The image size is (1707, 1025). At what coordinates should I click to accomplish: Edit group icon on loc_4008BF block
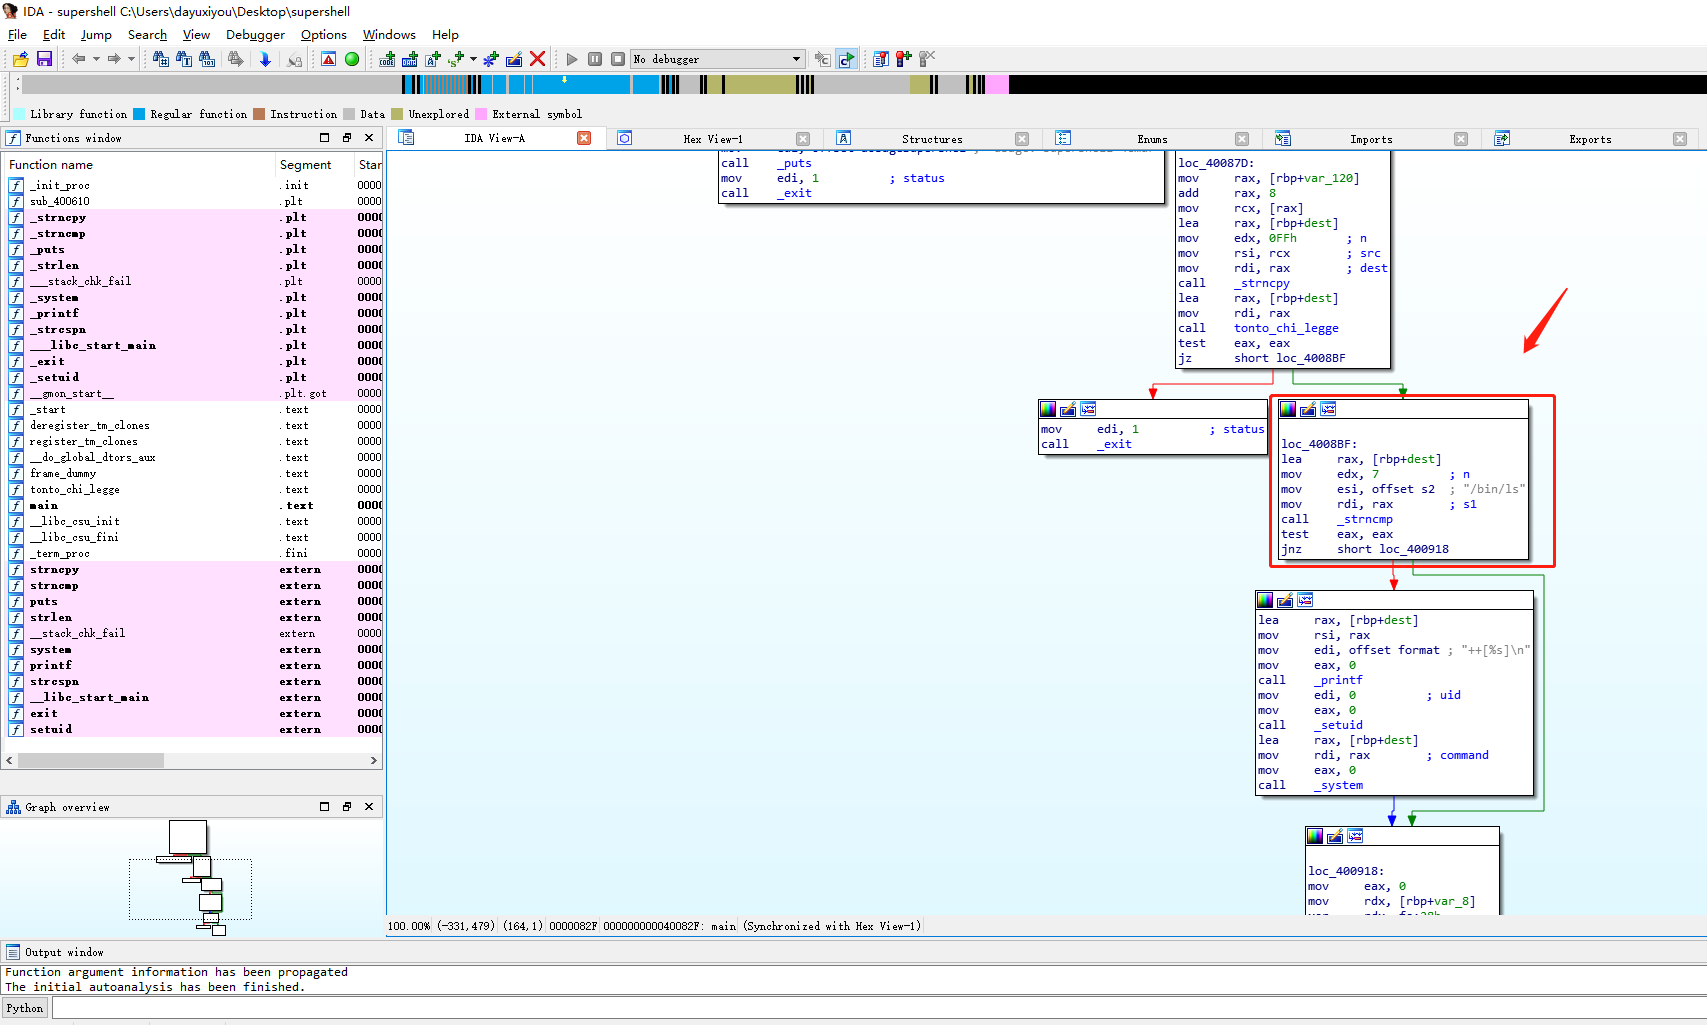[1308, 409]
